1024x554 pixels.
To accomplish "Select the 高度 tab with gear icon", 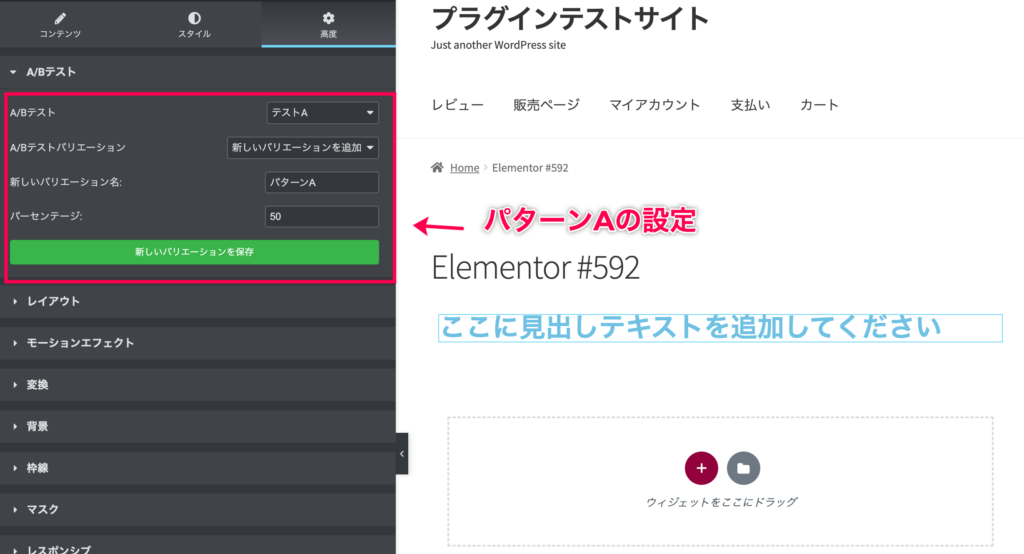I will tap(328, 25).
